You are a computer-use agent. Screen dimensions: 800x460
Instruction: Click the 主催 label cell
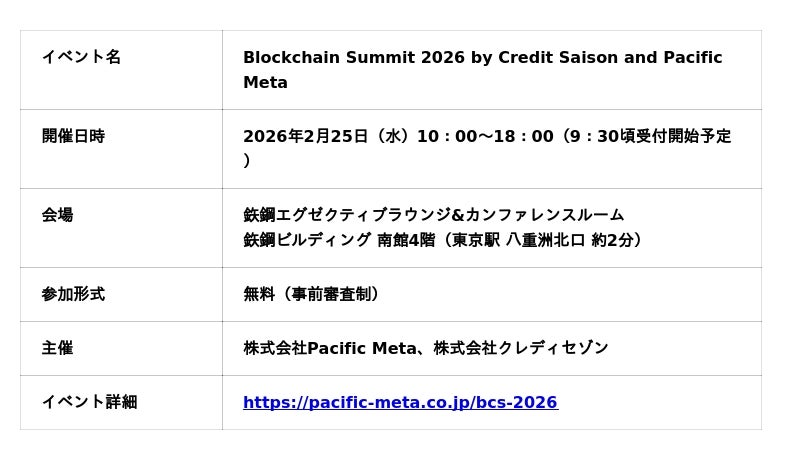click(57, 348)
